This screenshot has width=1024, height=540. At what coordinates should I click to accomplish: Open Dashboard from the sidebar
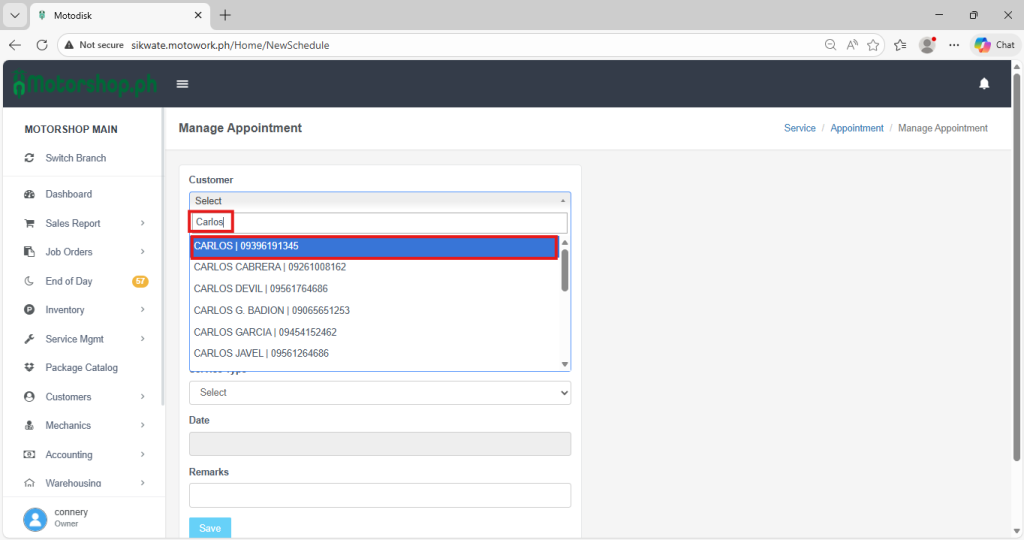(68, 194)
